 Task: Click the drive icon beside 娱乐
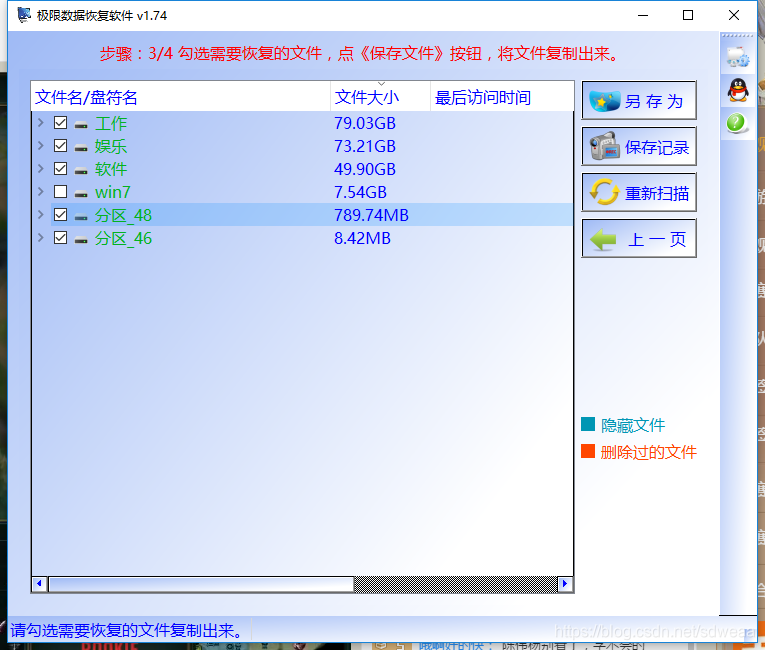coord(81,147)
